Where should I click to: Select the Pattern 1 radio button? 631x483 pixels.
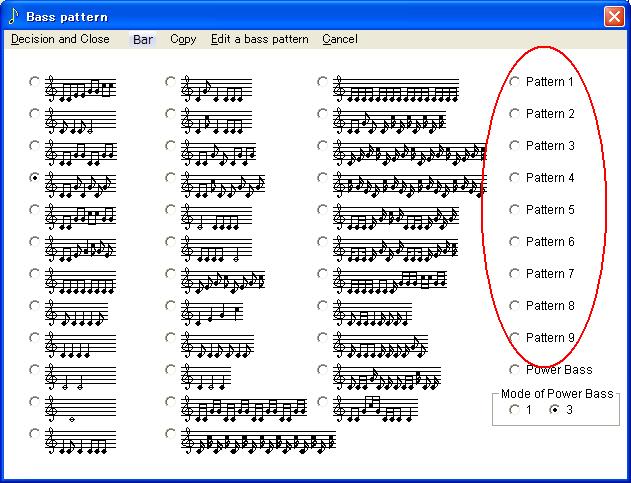click(515, 82)
